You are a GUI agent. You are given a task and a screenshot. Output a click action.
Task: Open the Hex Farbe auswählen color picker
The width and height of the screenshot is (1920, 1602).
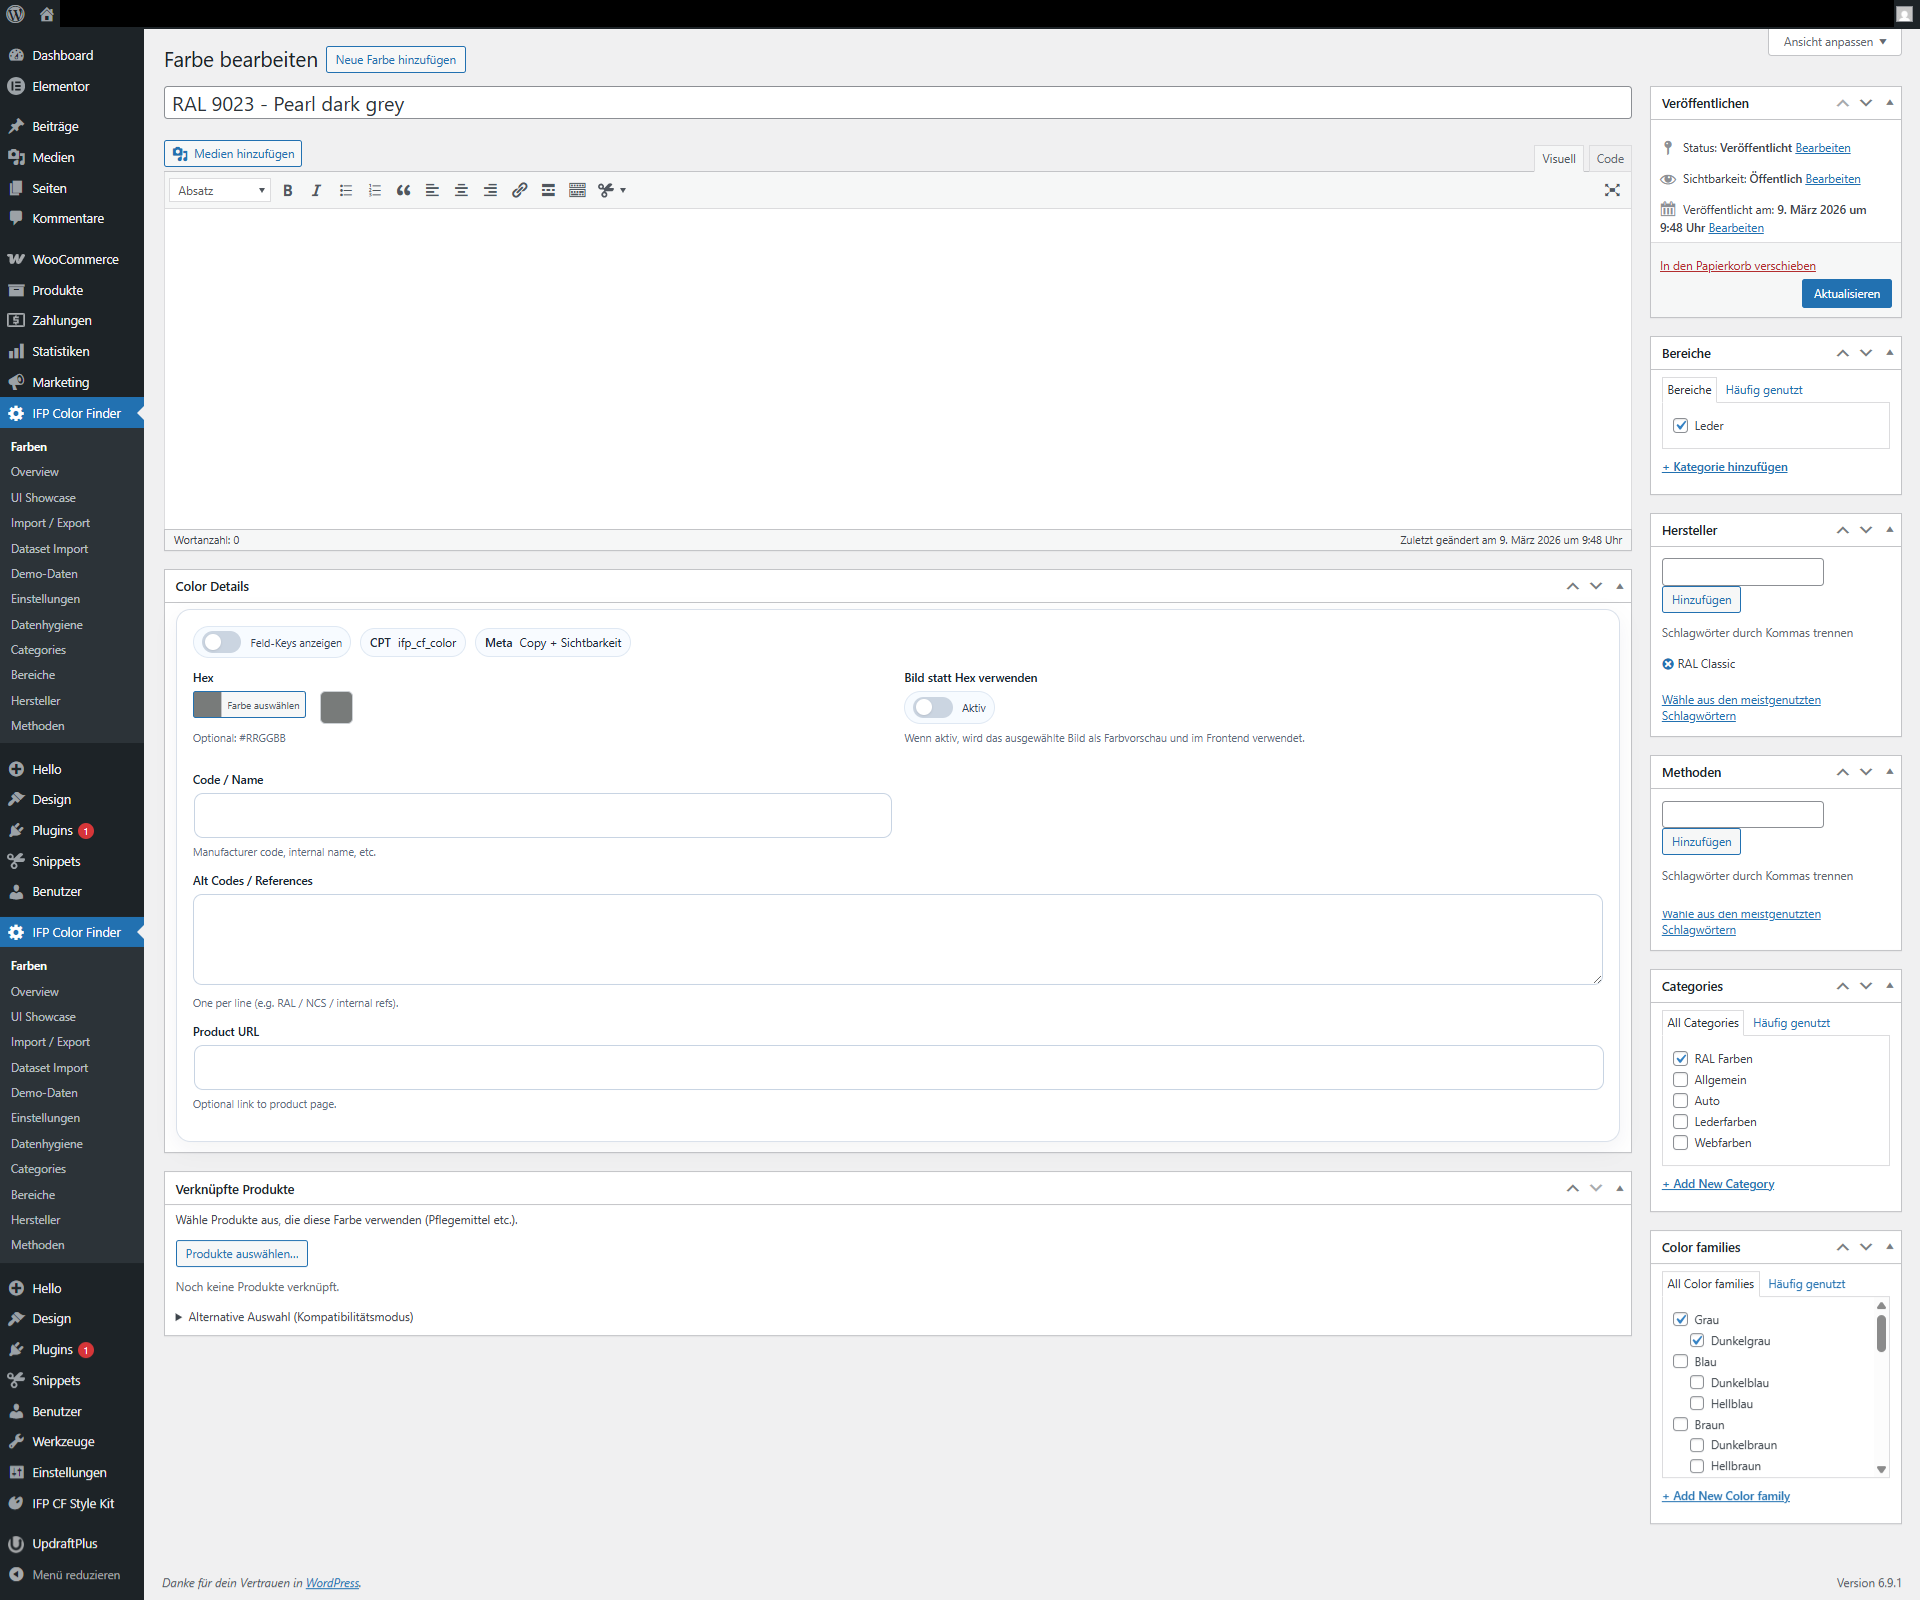(250, 706)
